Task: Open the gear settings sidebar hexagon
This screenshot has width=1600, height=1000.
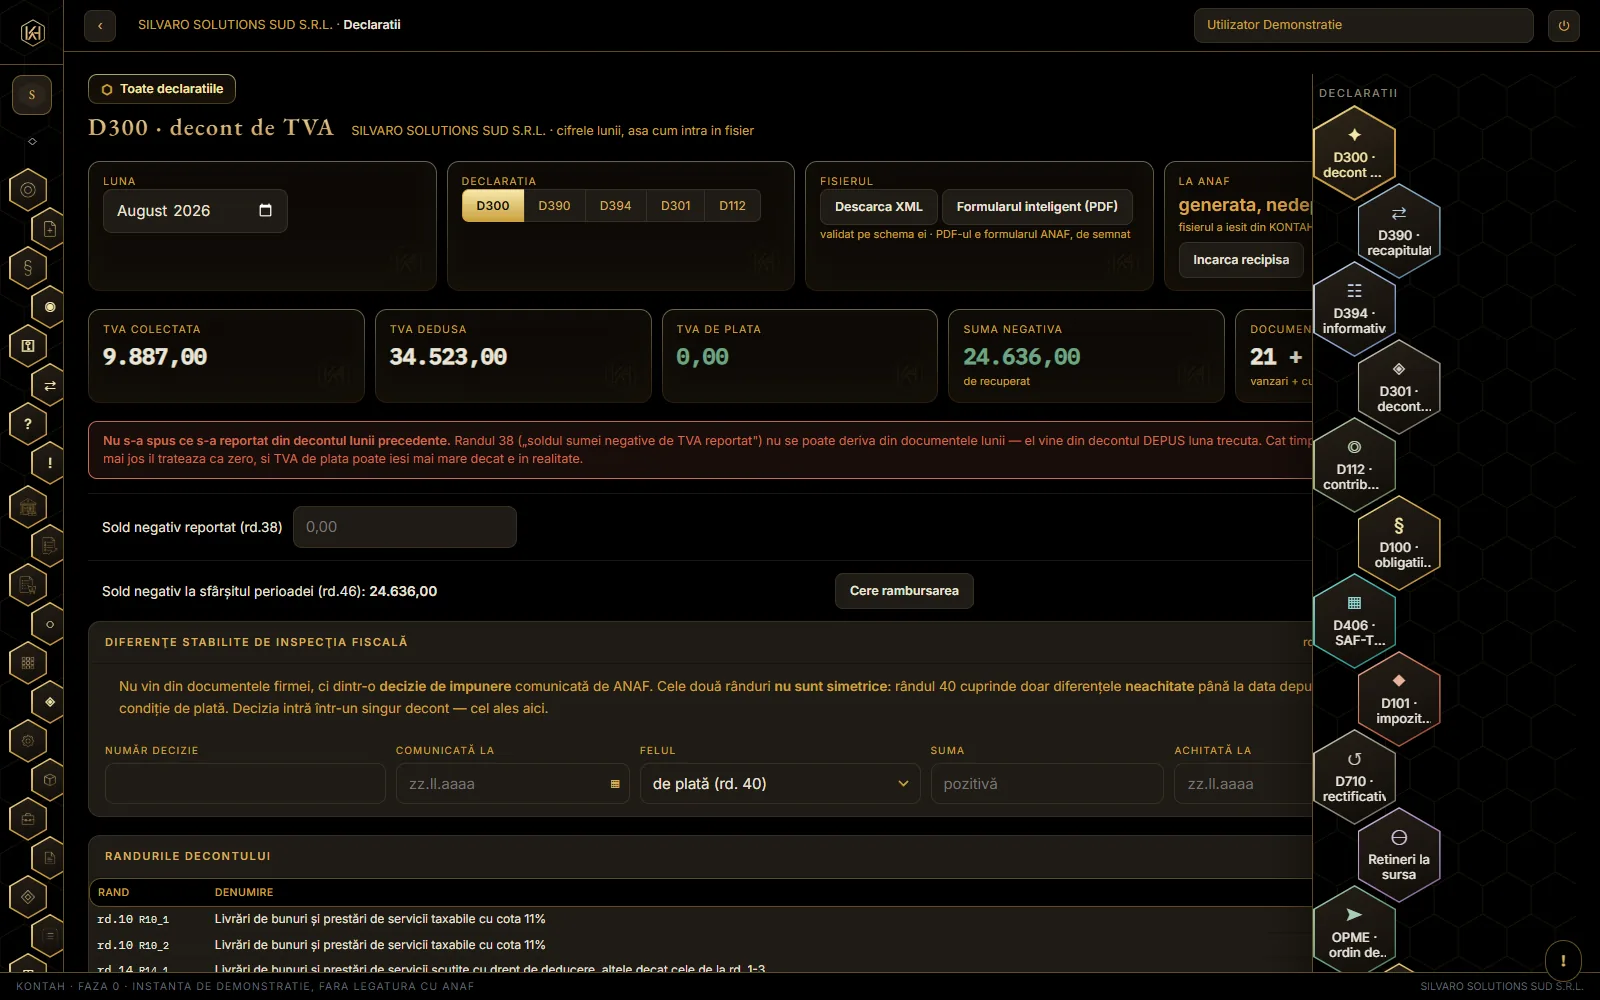Action: [28, 741]
